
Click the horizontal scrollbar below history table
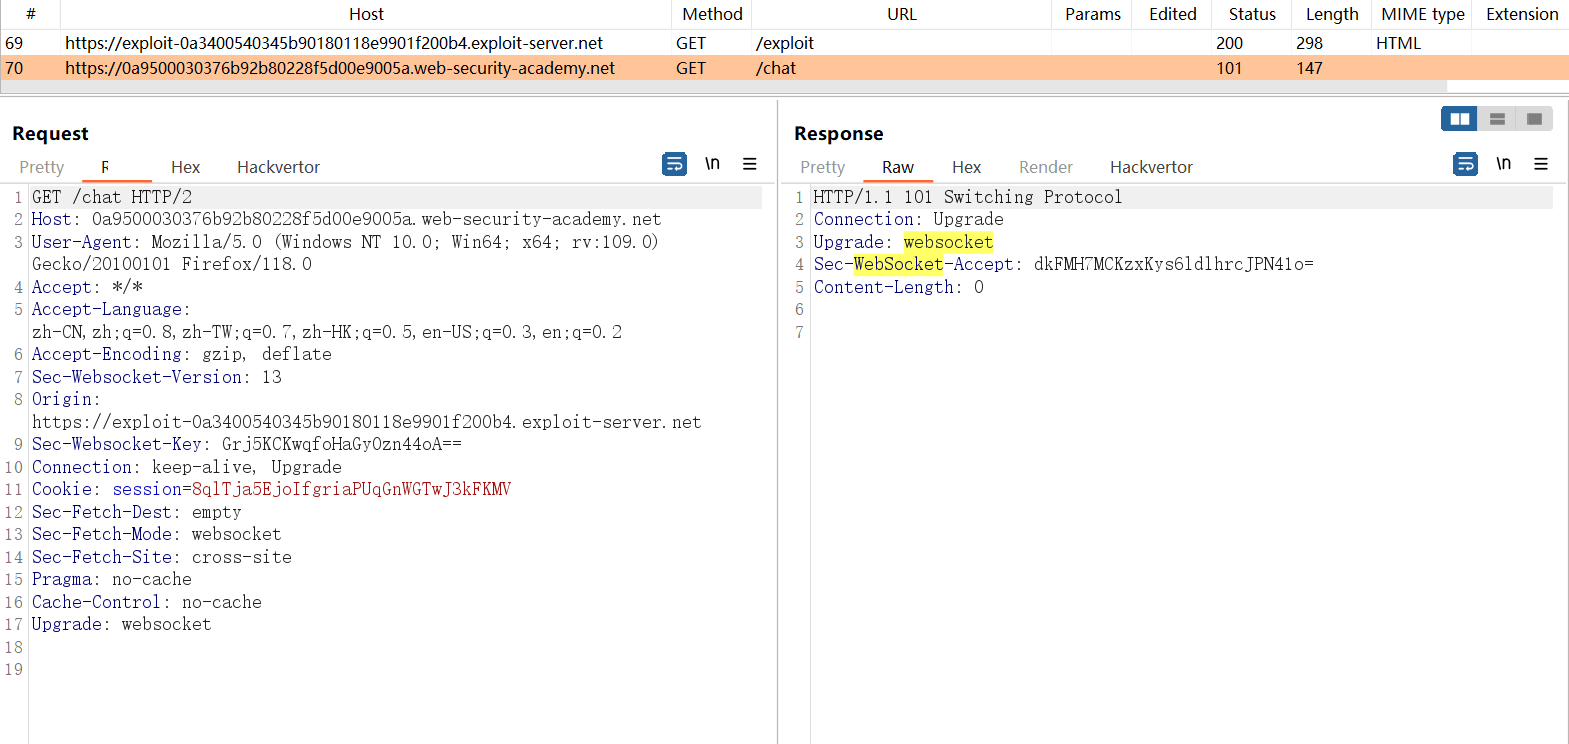(700, 87)
